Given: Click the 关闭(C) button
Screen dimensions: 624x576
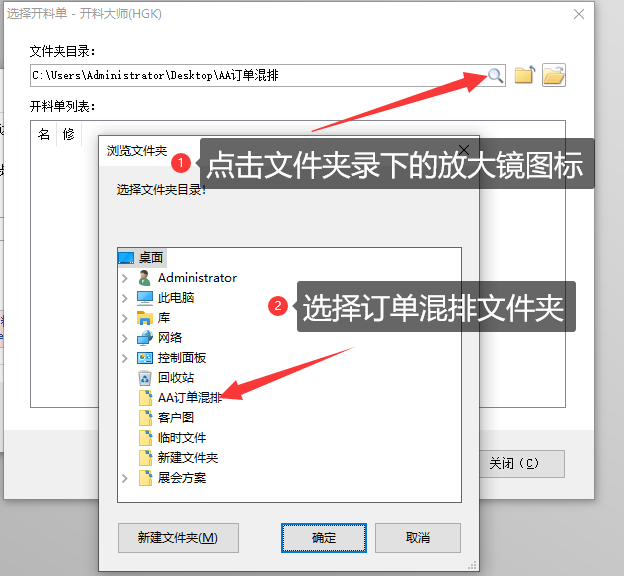Looking at the screenshot, I should (522, 463).
